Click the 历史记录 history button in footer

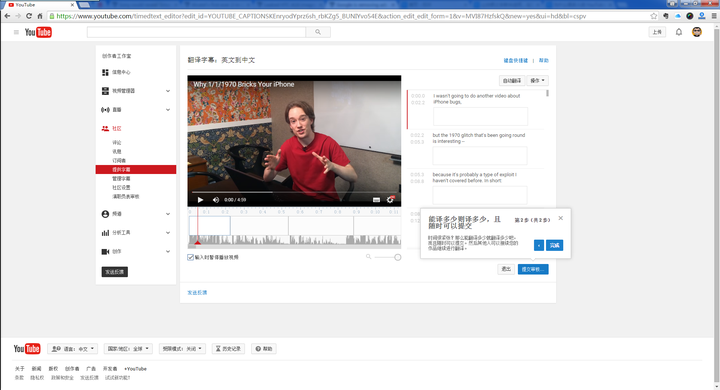click(228, 349)
